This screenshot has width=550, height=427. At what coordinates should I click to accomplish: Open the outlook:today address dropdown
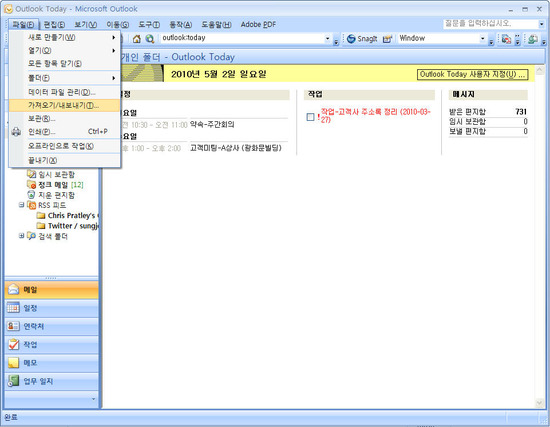click(328, 39)
